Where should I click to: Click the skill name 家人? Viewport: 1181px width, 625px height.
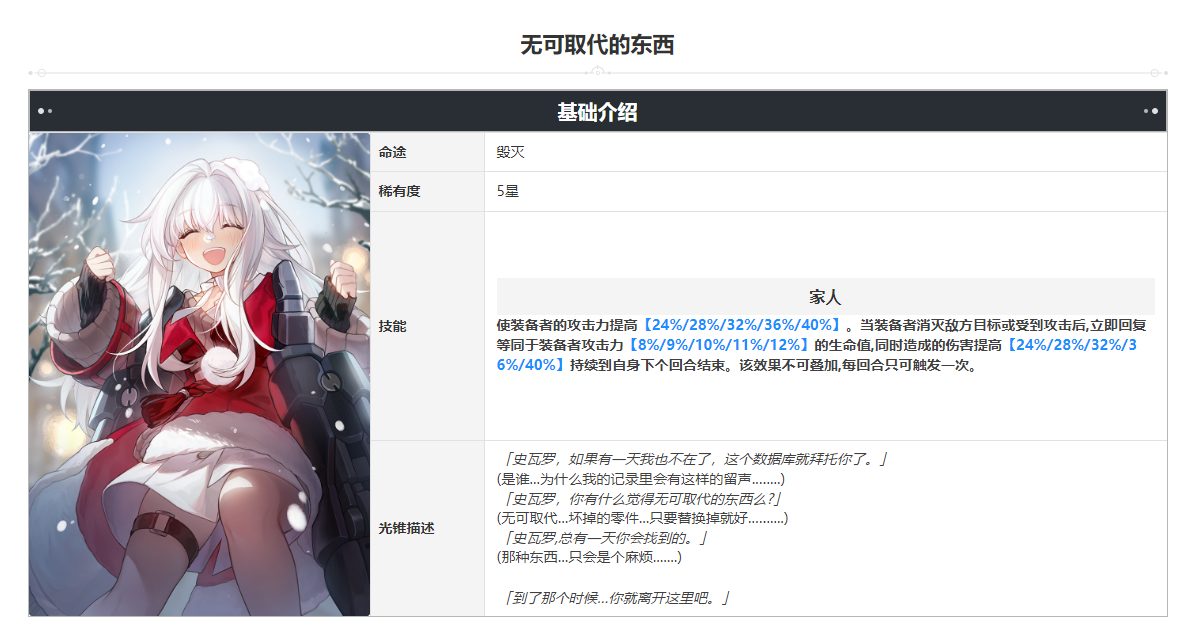825,297
